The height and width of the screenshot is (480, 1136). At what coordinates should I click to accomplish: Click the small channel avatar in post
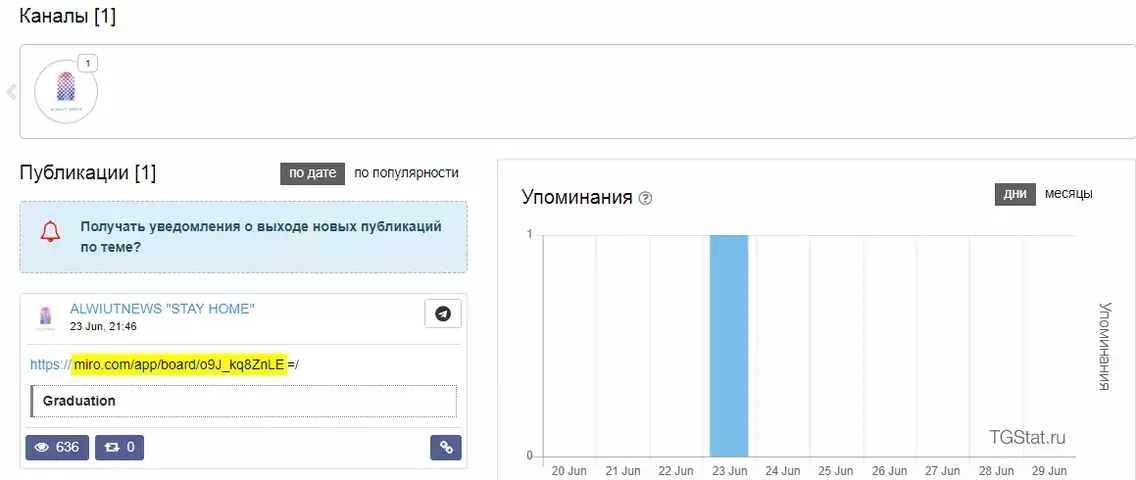pyautogui.click(x=46, y=318)
